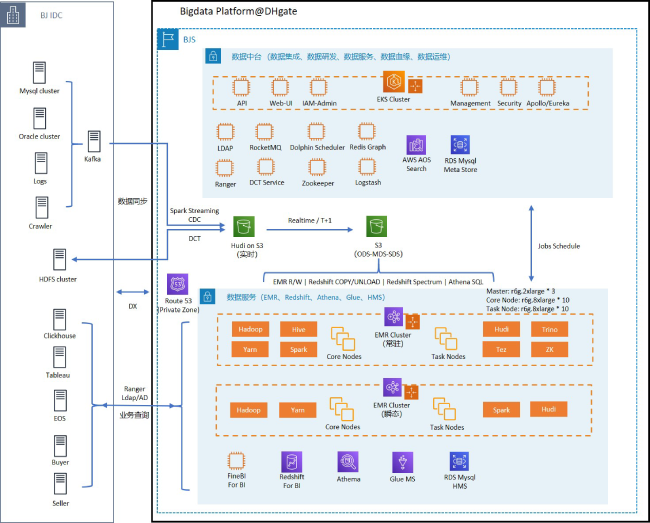Click the RDS Mysql Meta Store icon

pos(460,146)
